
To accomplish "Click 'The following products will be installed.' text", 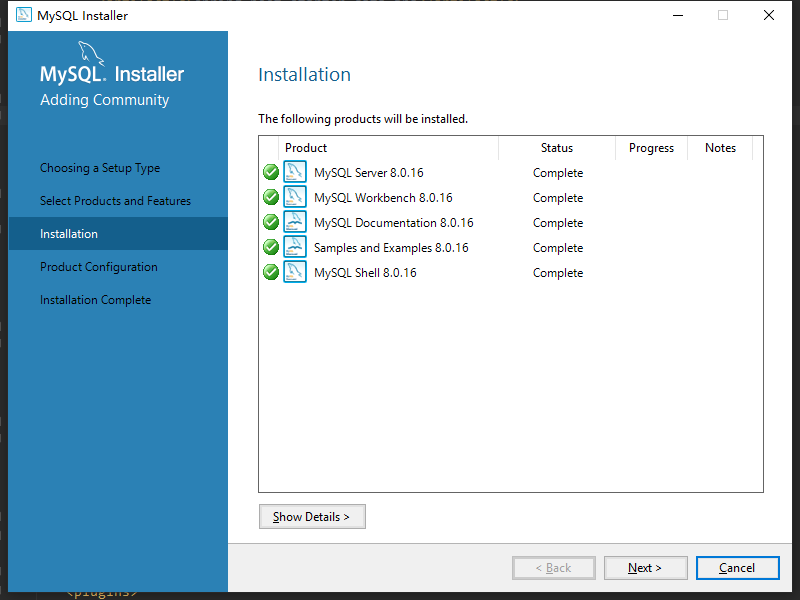I will click(363, 119).
